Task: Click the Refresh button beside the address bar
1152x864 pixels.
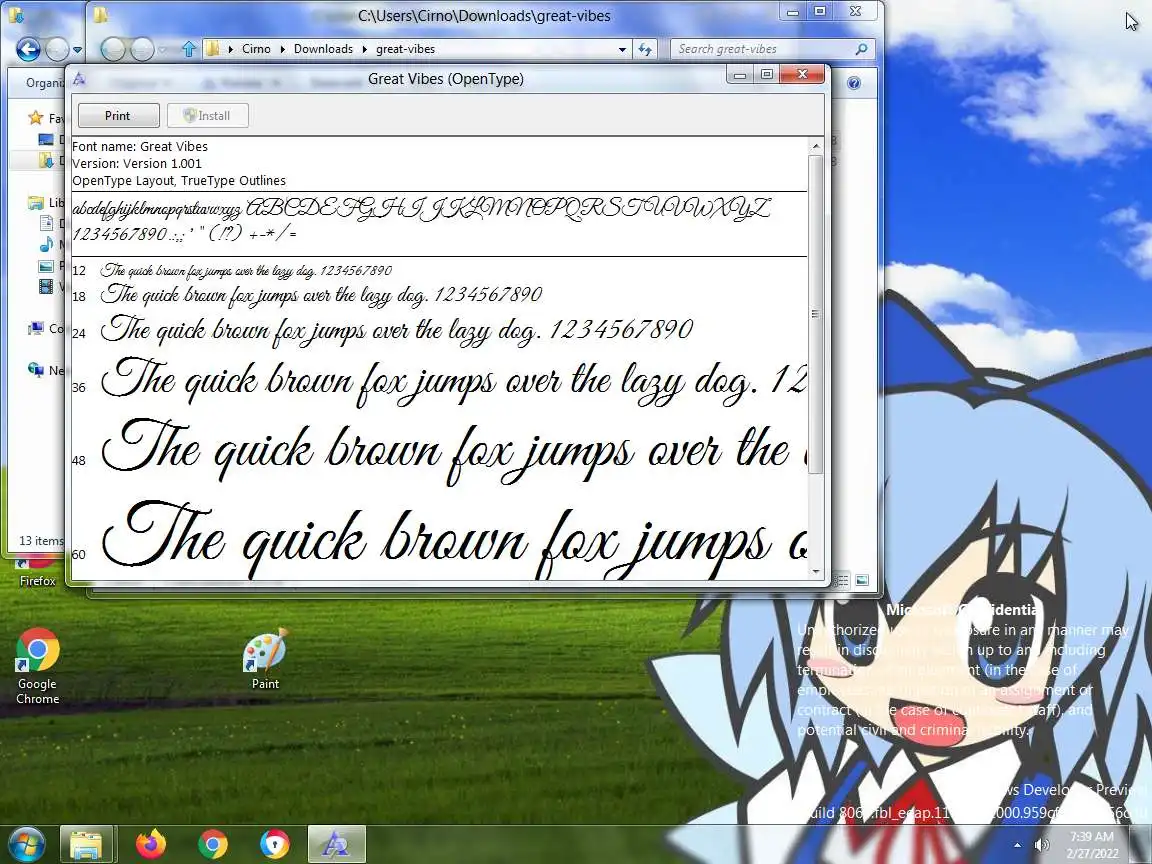Action: pyautogui.click(x=645, y=49)
